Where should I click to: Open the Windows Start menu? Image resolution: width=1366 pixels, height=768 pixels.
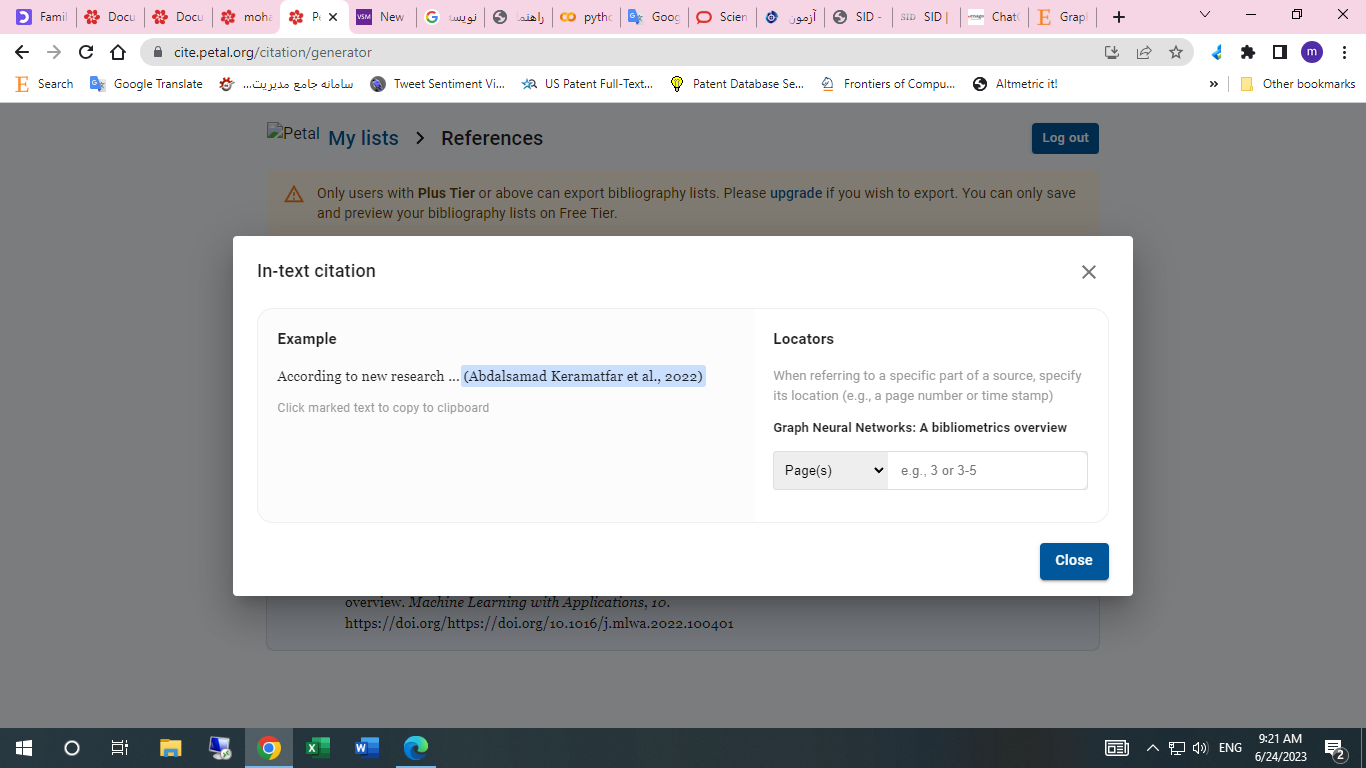(24, 748)
